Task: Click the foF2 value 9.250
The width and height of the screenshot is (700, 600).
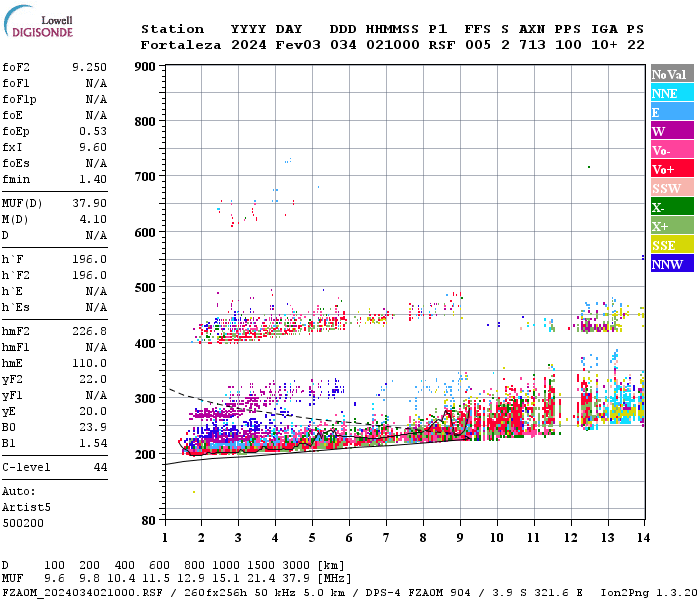Action: [89, 67]
